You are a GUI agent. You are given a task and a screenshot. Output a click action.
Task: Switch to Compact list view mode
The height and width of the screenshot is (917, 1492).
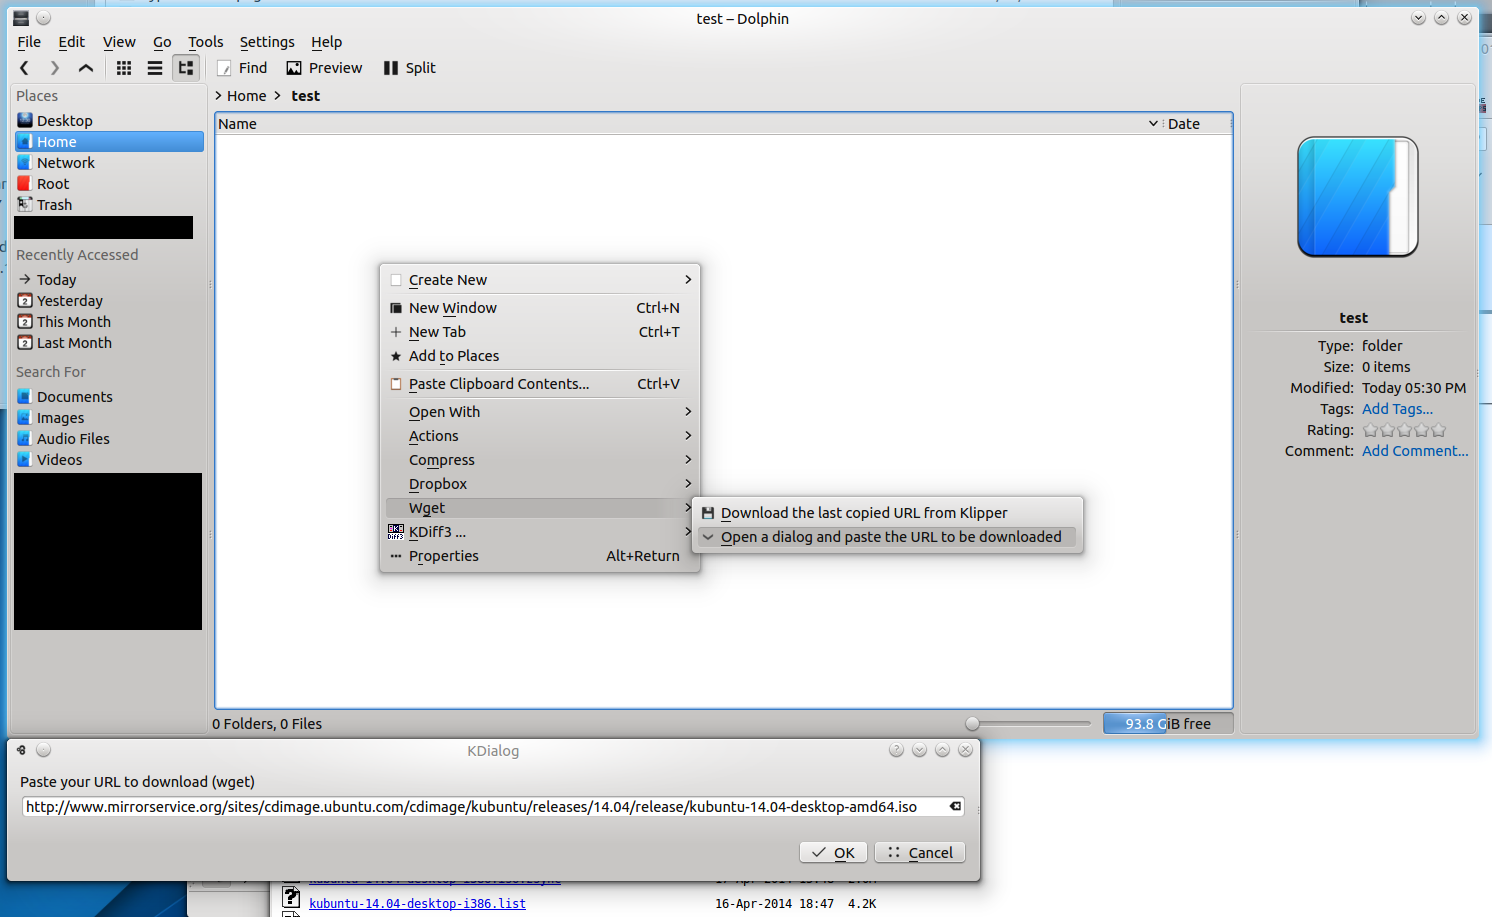click(x=155, y=68)
